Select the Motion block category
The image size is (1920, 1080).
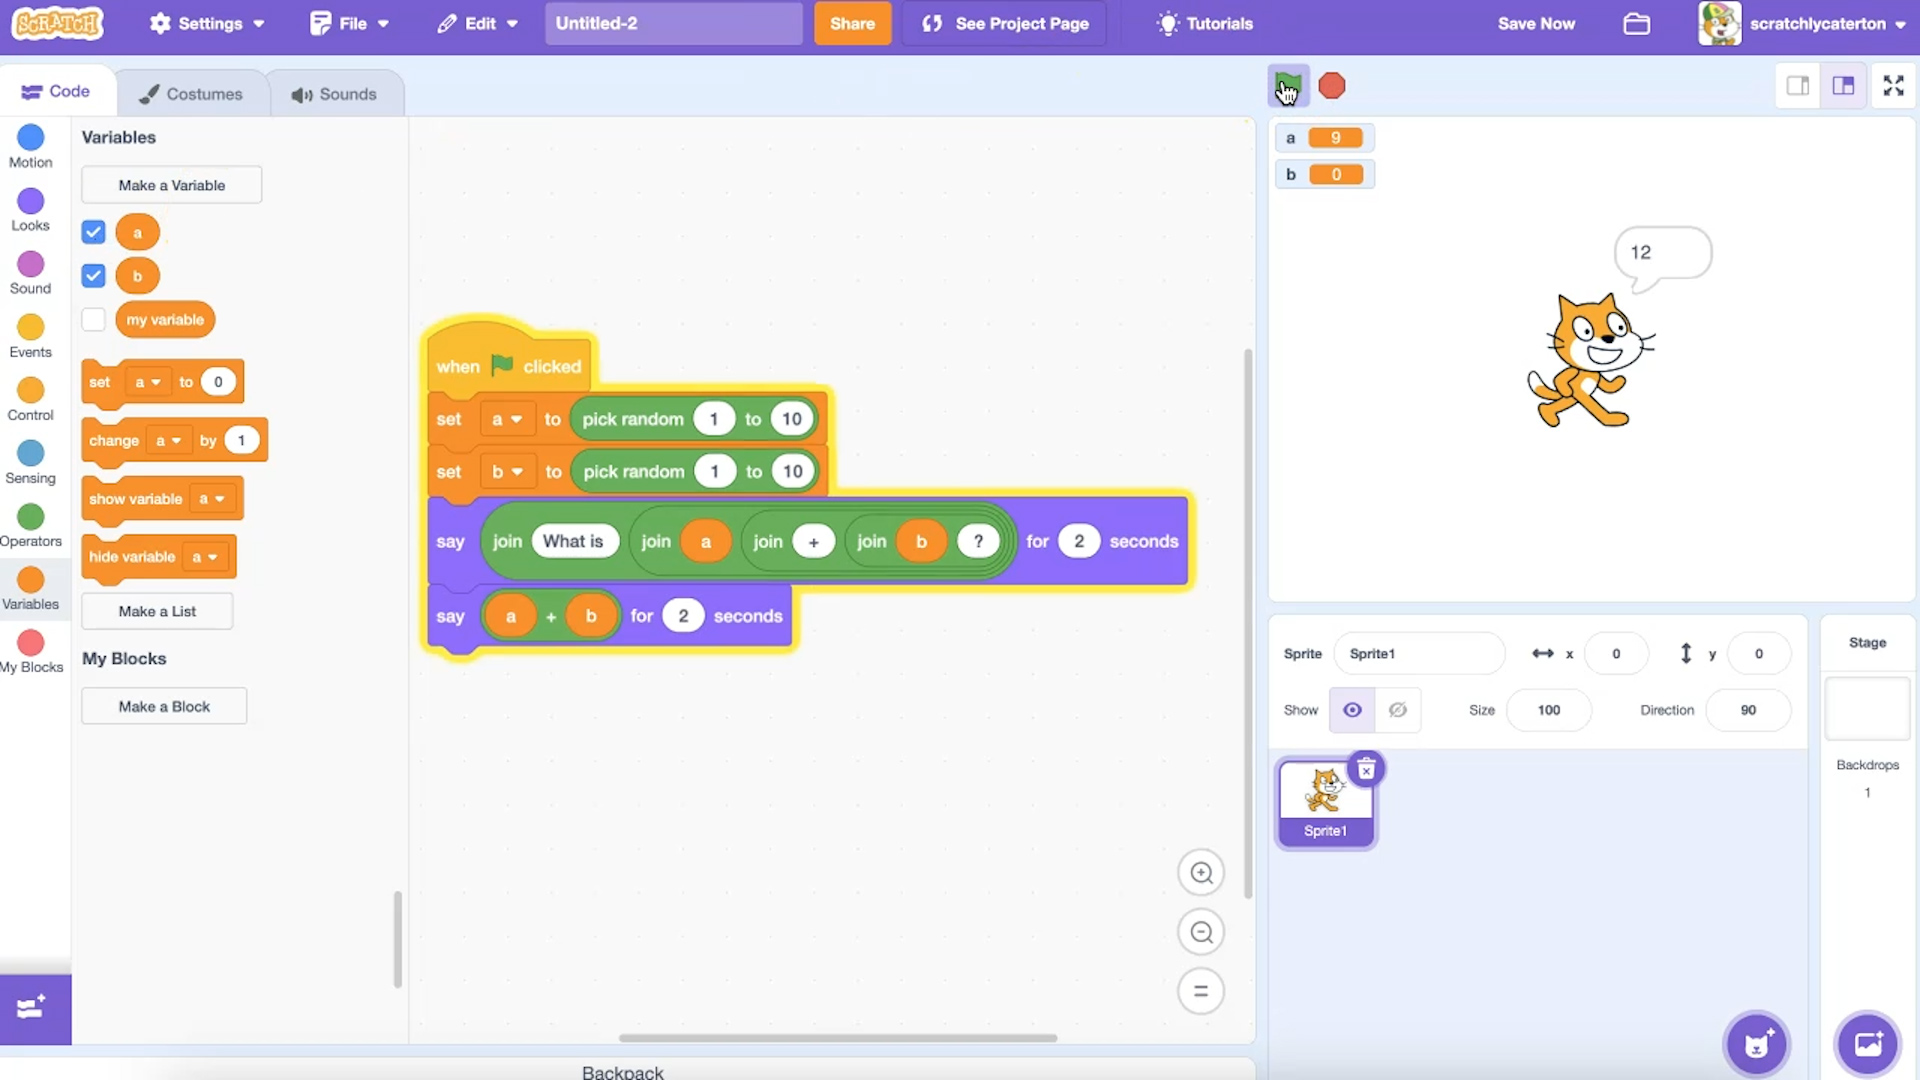31,146
